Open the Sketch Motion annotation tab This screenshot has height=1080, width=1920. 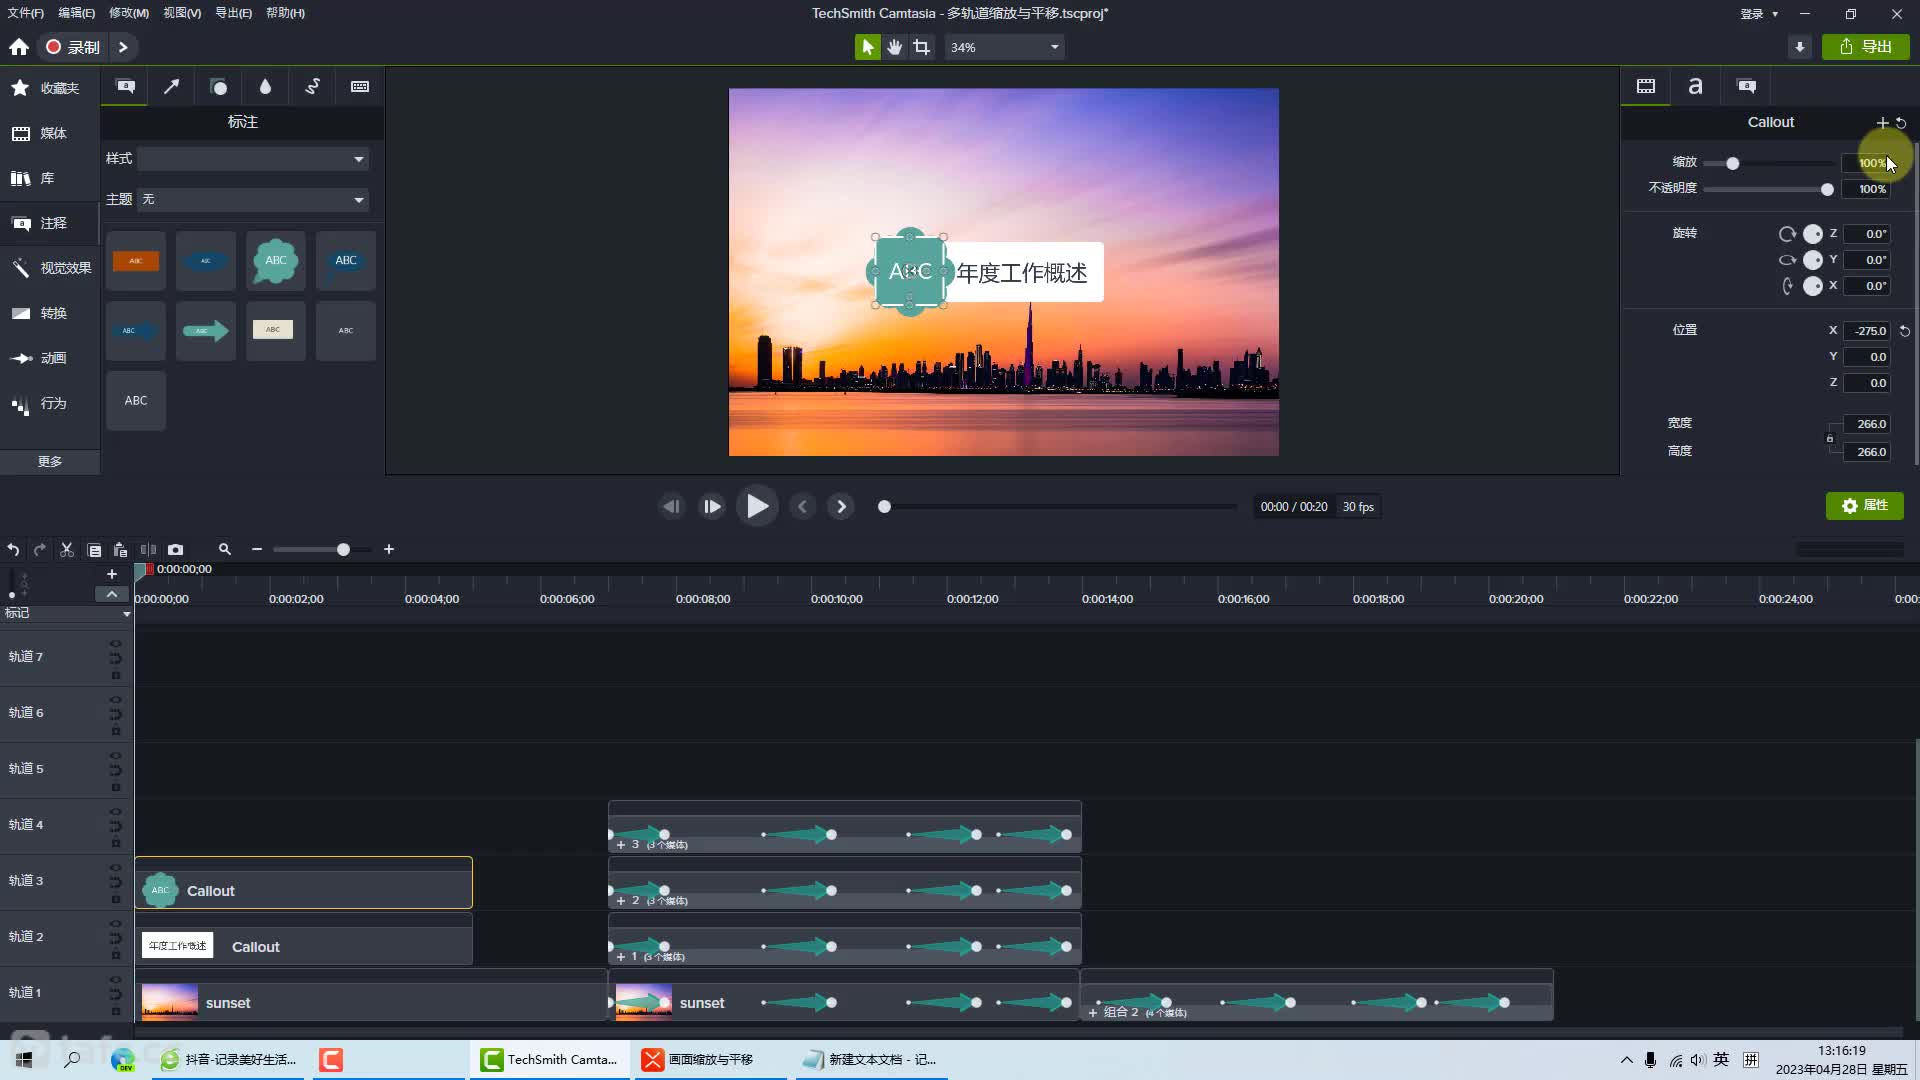(312, 87)
